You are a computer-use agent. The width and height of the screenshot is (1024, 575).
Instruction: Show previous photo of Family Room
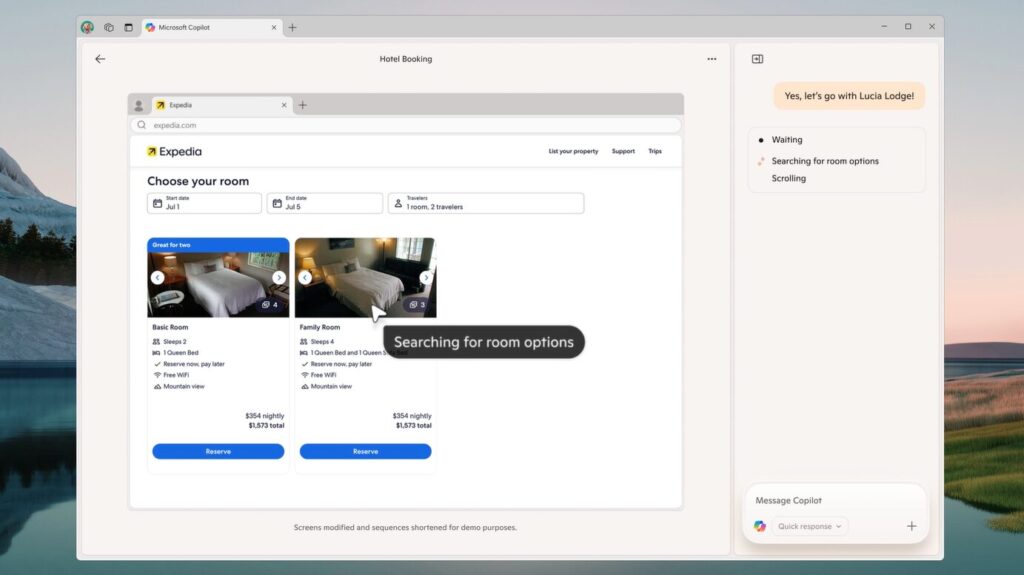point(305,278)
